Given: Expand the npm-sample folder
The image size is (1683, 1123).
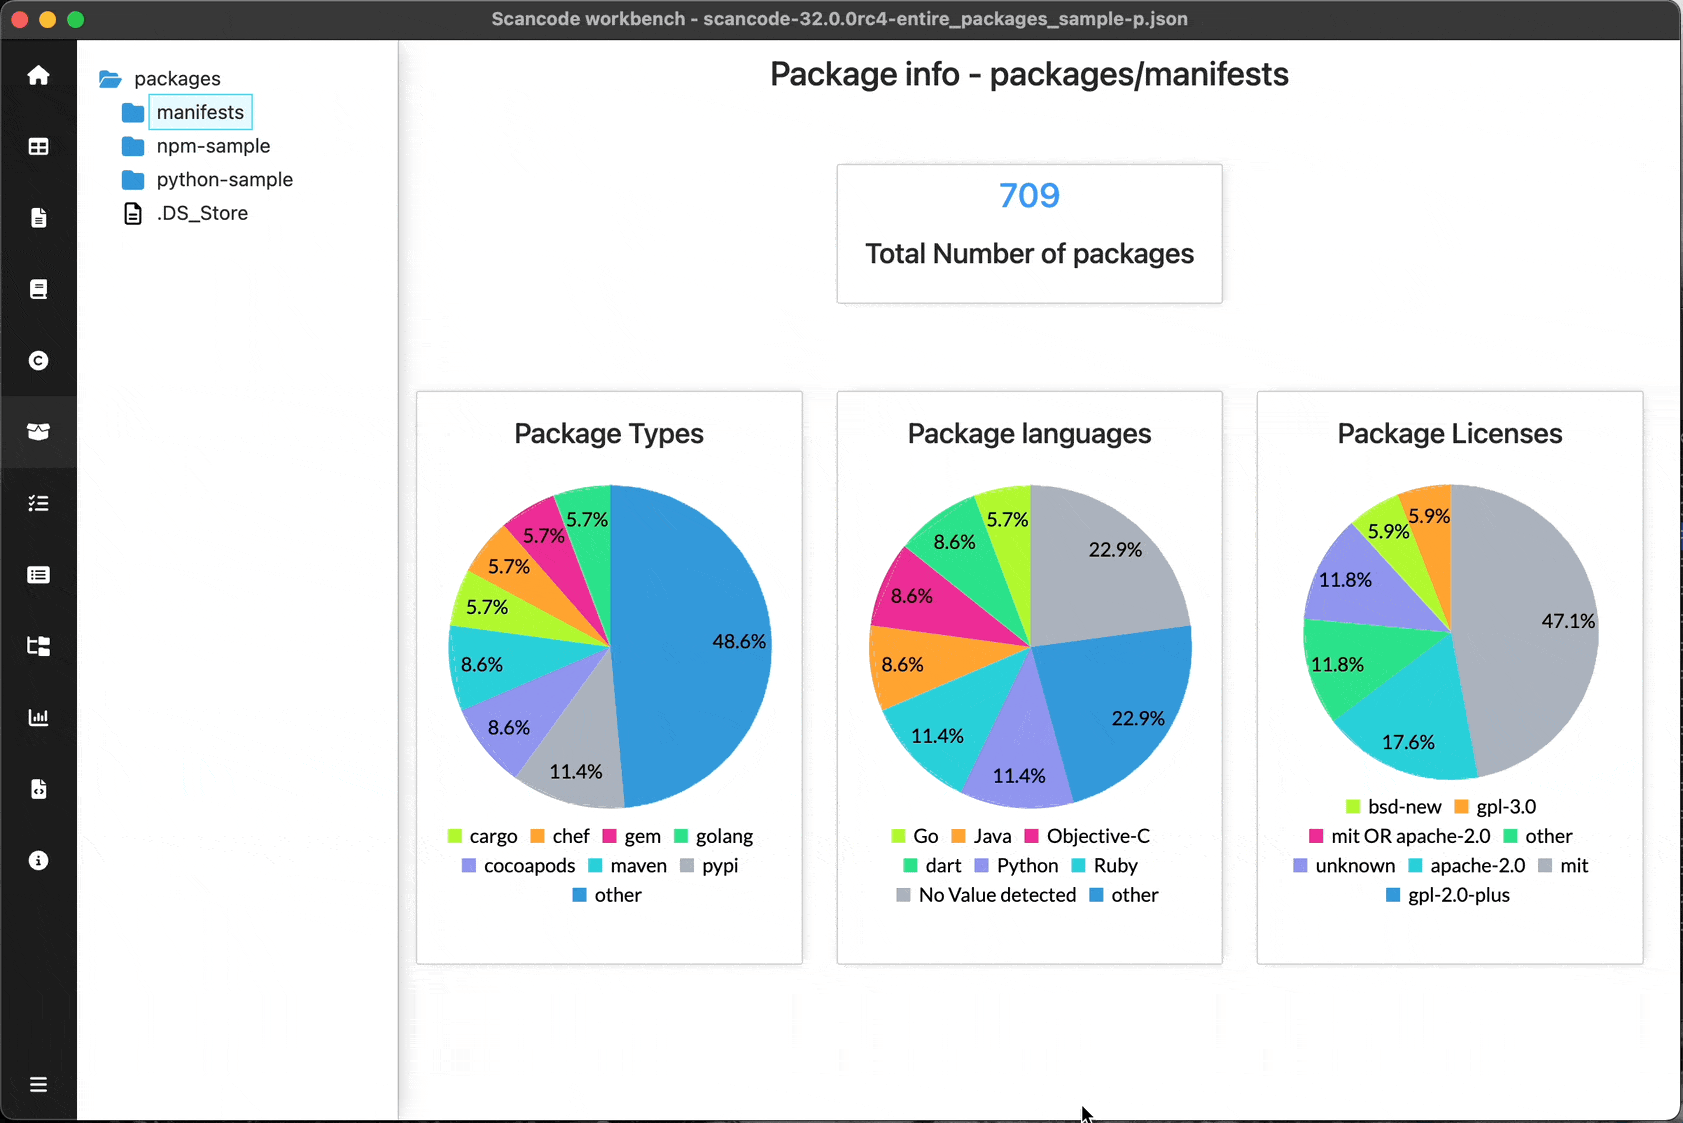Looking at the screenshot, I should pyautogui.click(x=212, y=146).
